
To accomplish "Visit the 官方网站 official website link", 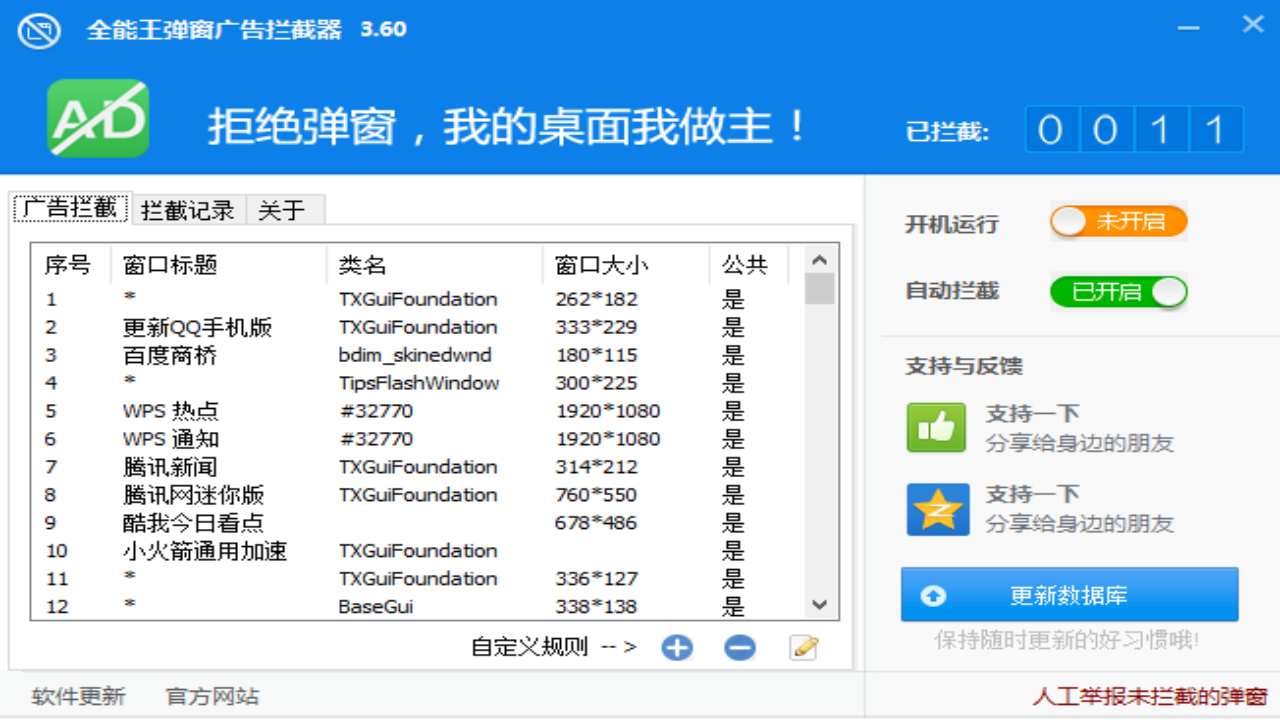I will pos(210,698).
